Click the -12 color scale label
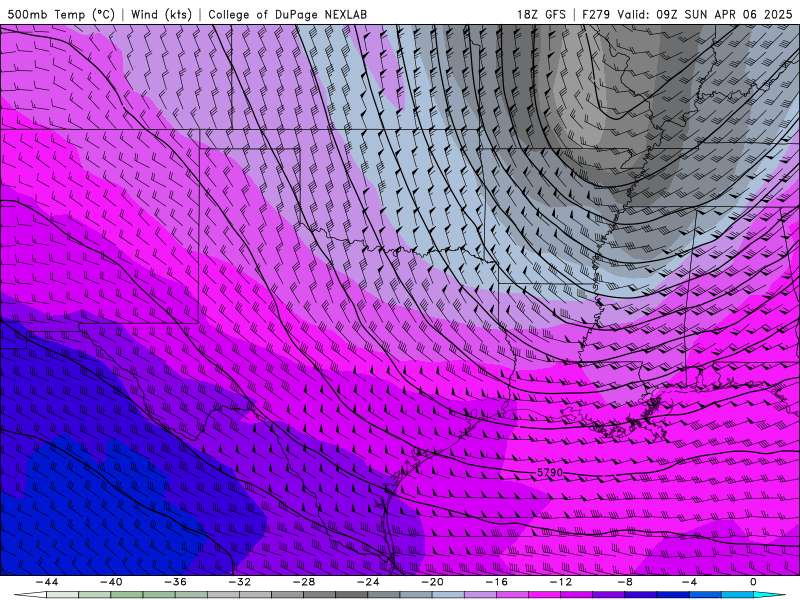The width and height of the screenshot is (800, 600). tap(561, 582)
